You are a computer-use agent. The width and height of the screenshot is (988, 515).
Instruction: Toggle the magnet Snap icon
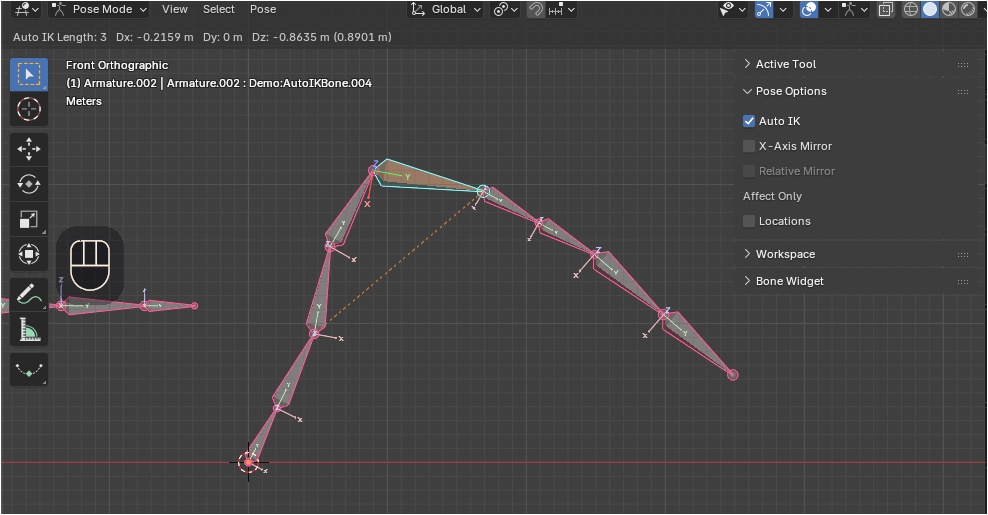[536, 9]
